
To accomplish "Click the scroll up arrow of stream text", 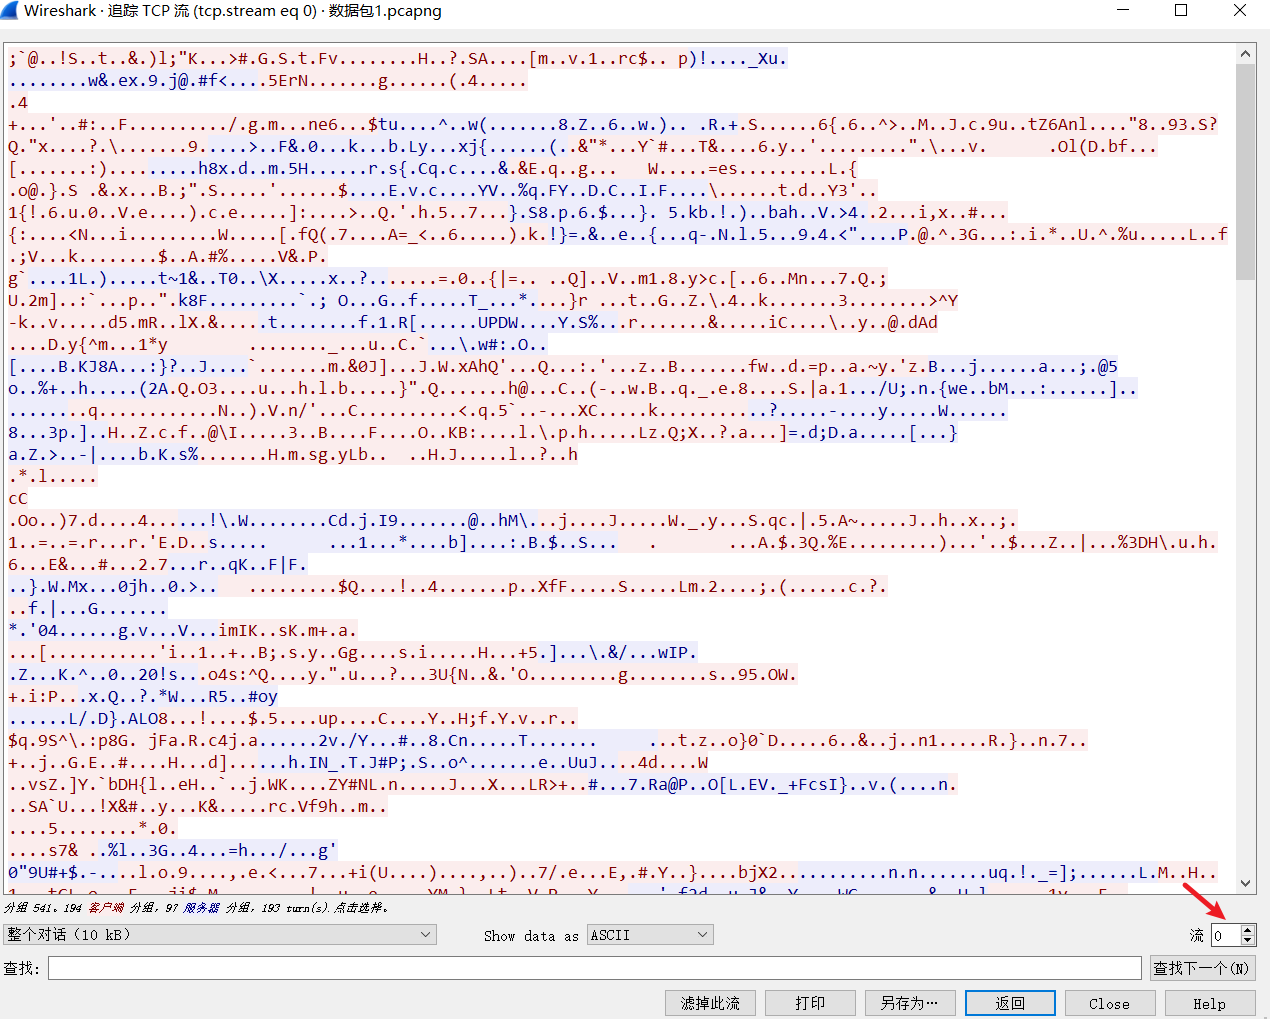I will [1245, 55].
